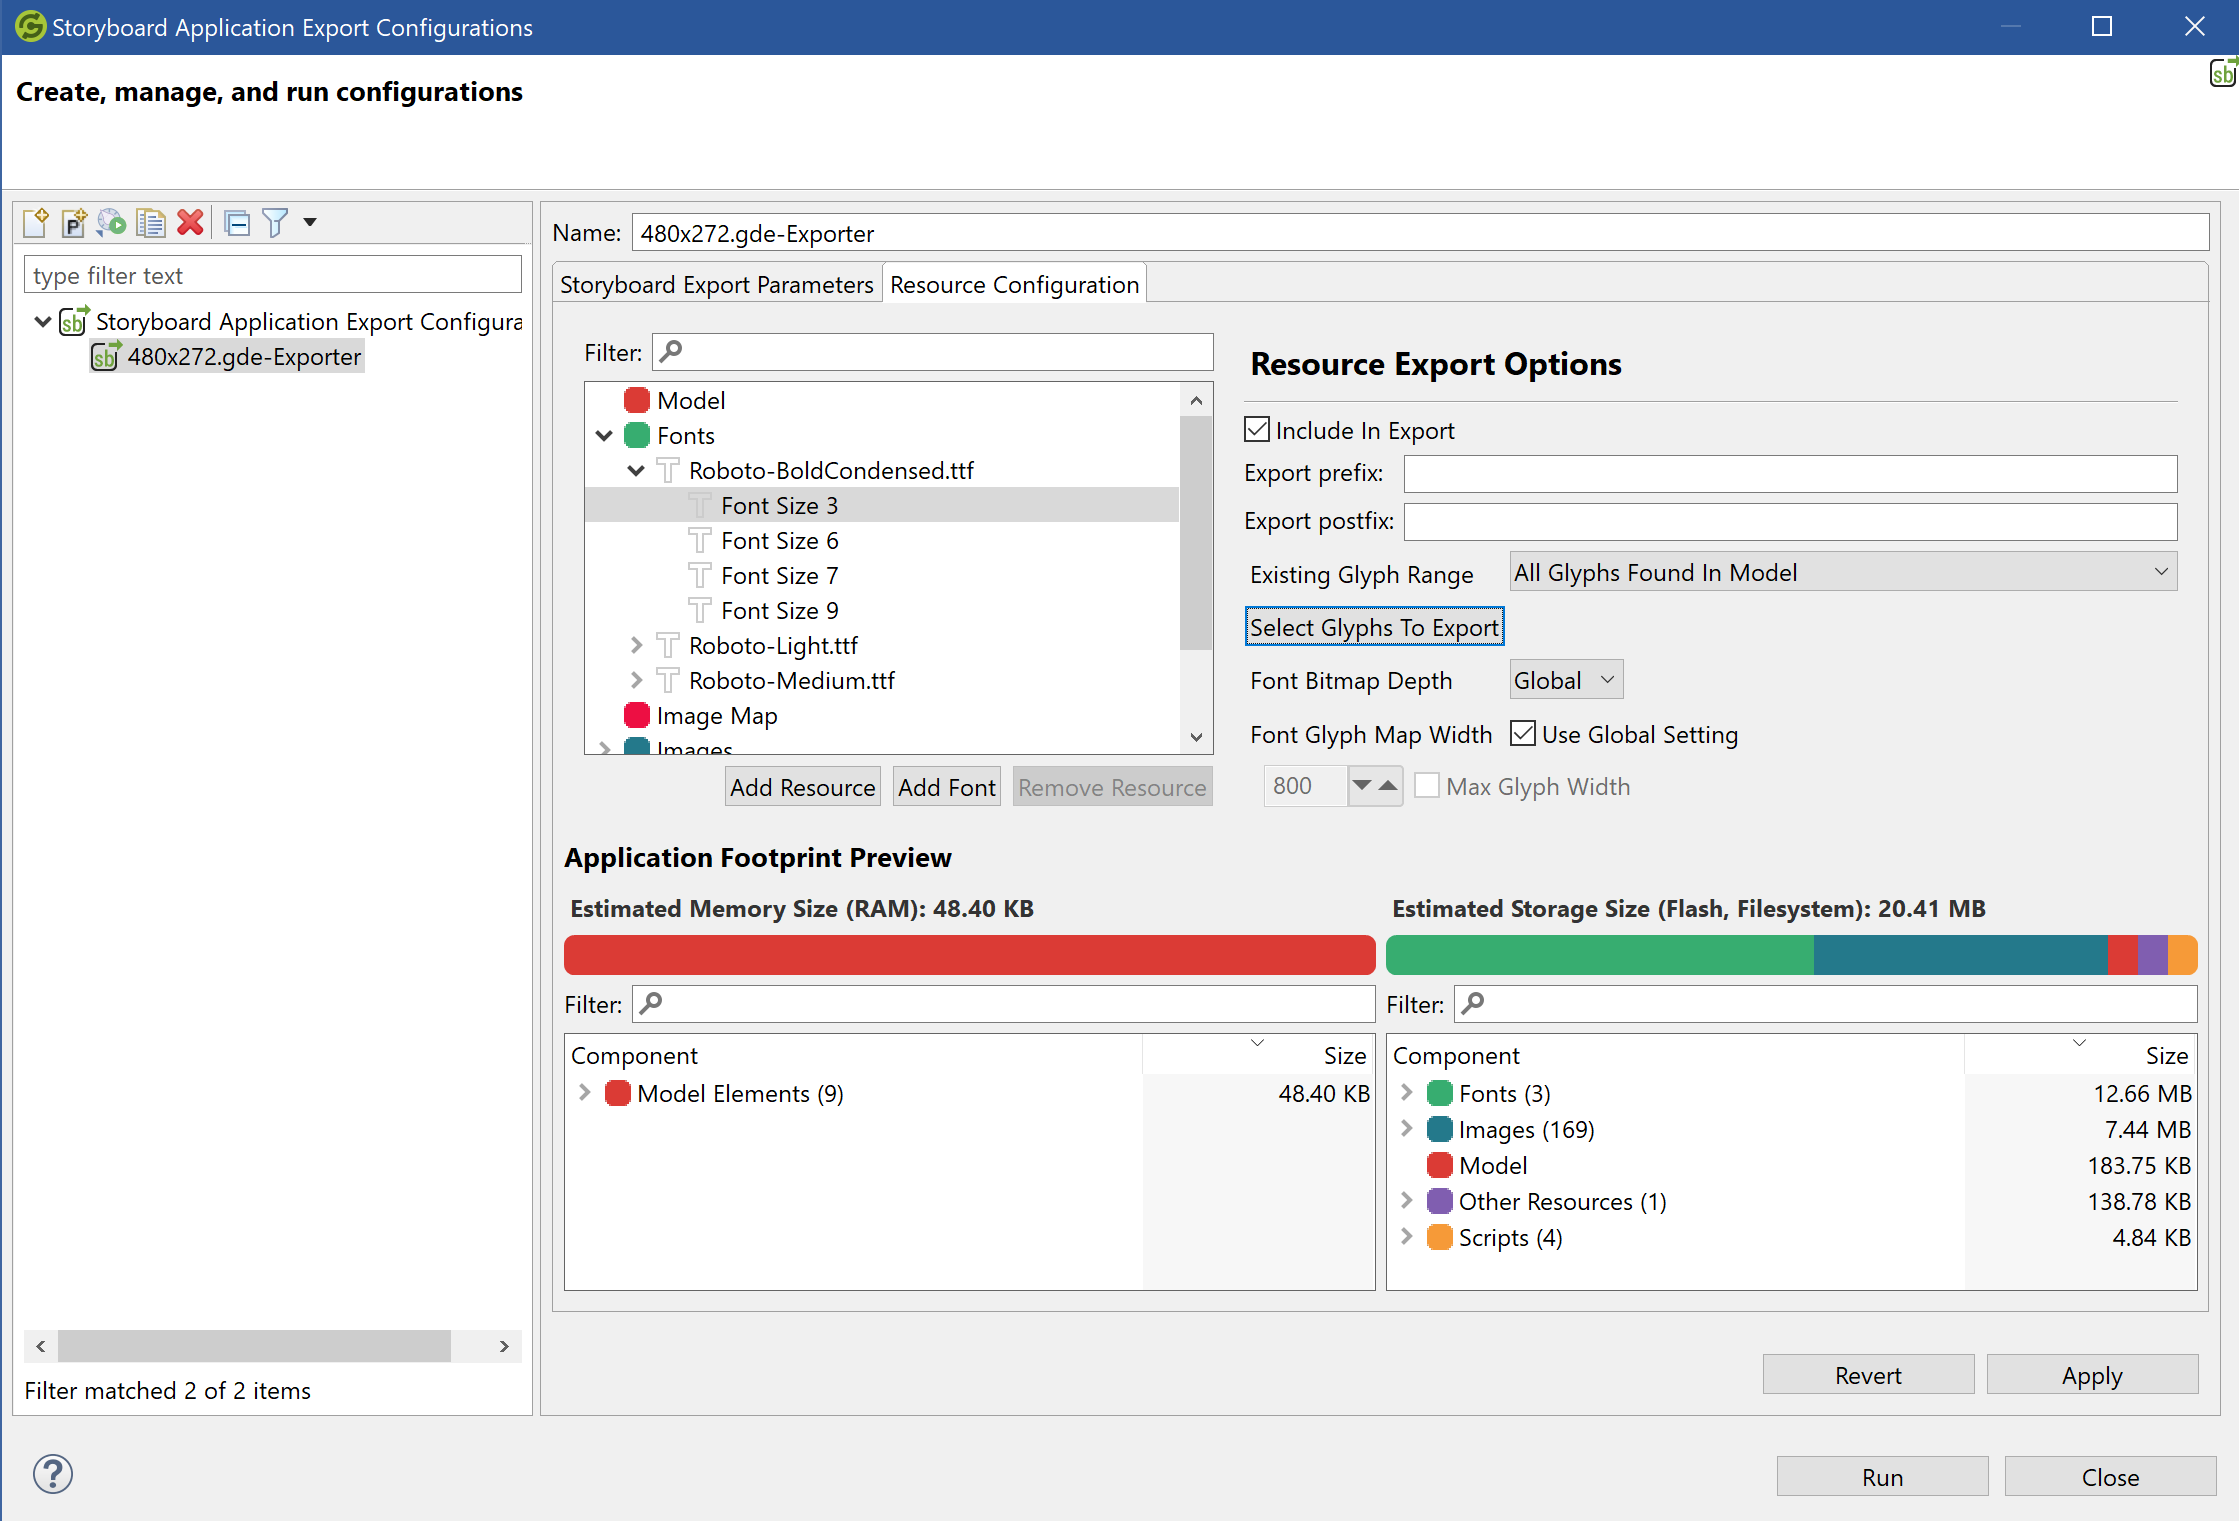Open Font Bitmap Depth dropdown
The height and width of the screenshot is (1521, 2239).
[x=1566, y=680]
